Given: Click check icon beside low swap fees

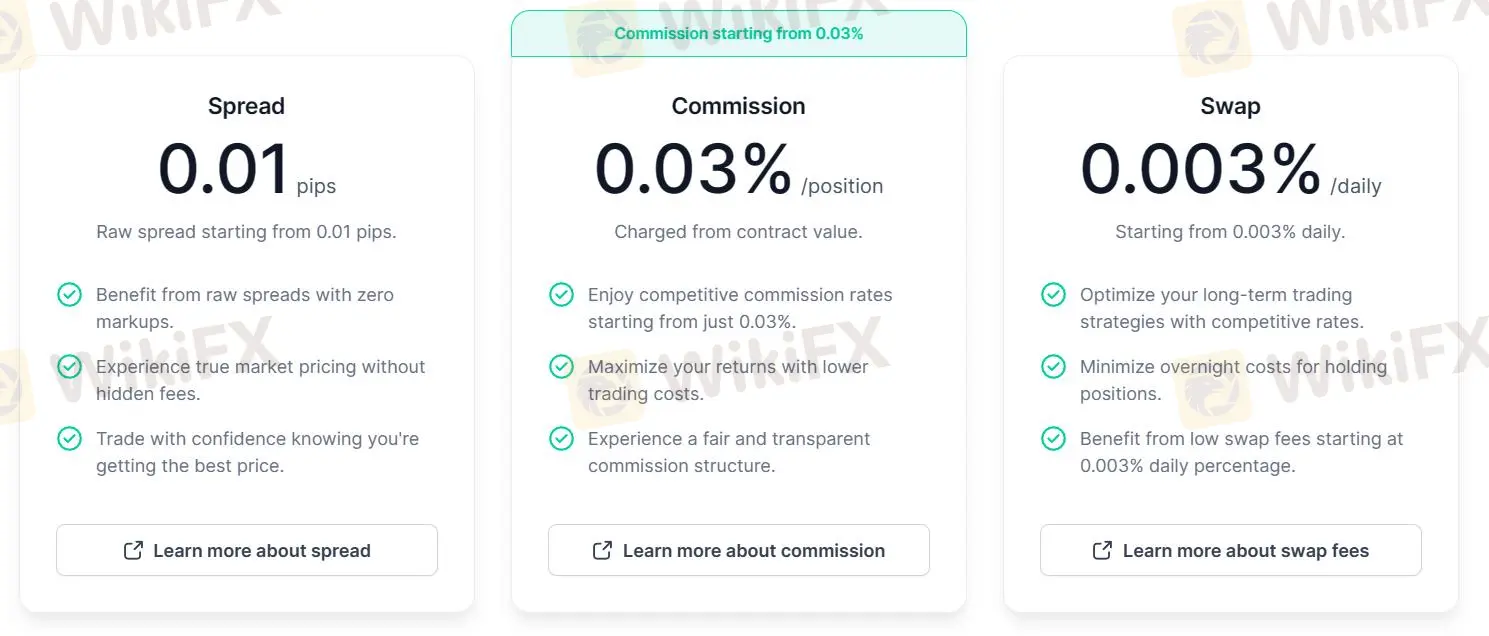Looking at the screenshot, I should [x=1053, y=439].
